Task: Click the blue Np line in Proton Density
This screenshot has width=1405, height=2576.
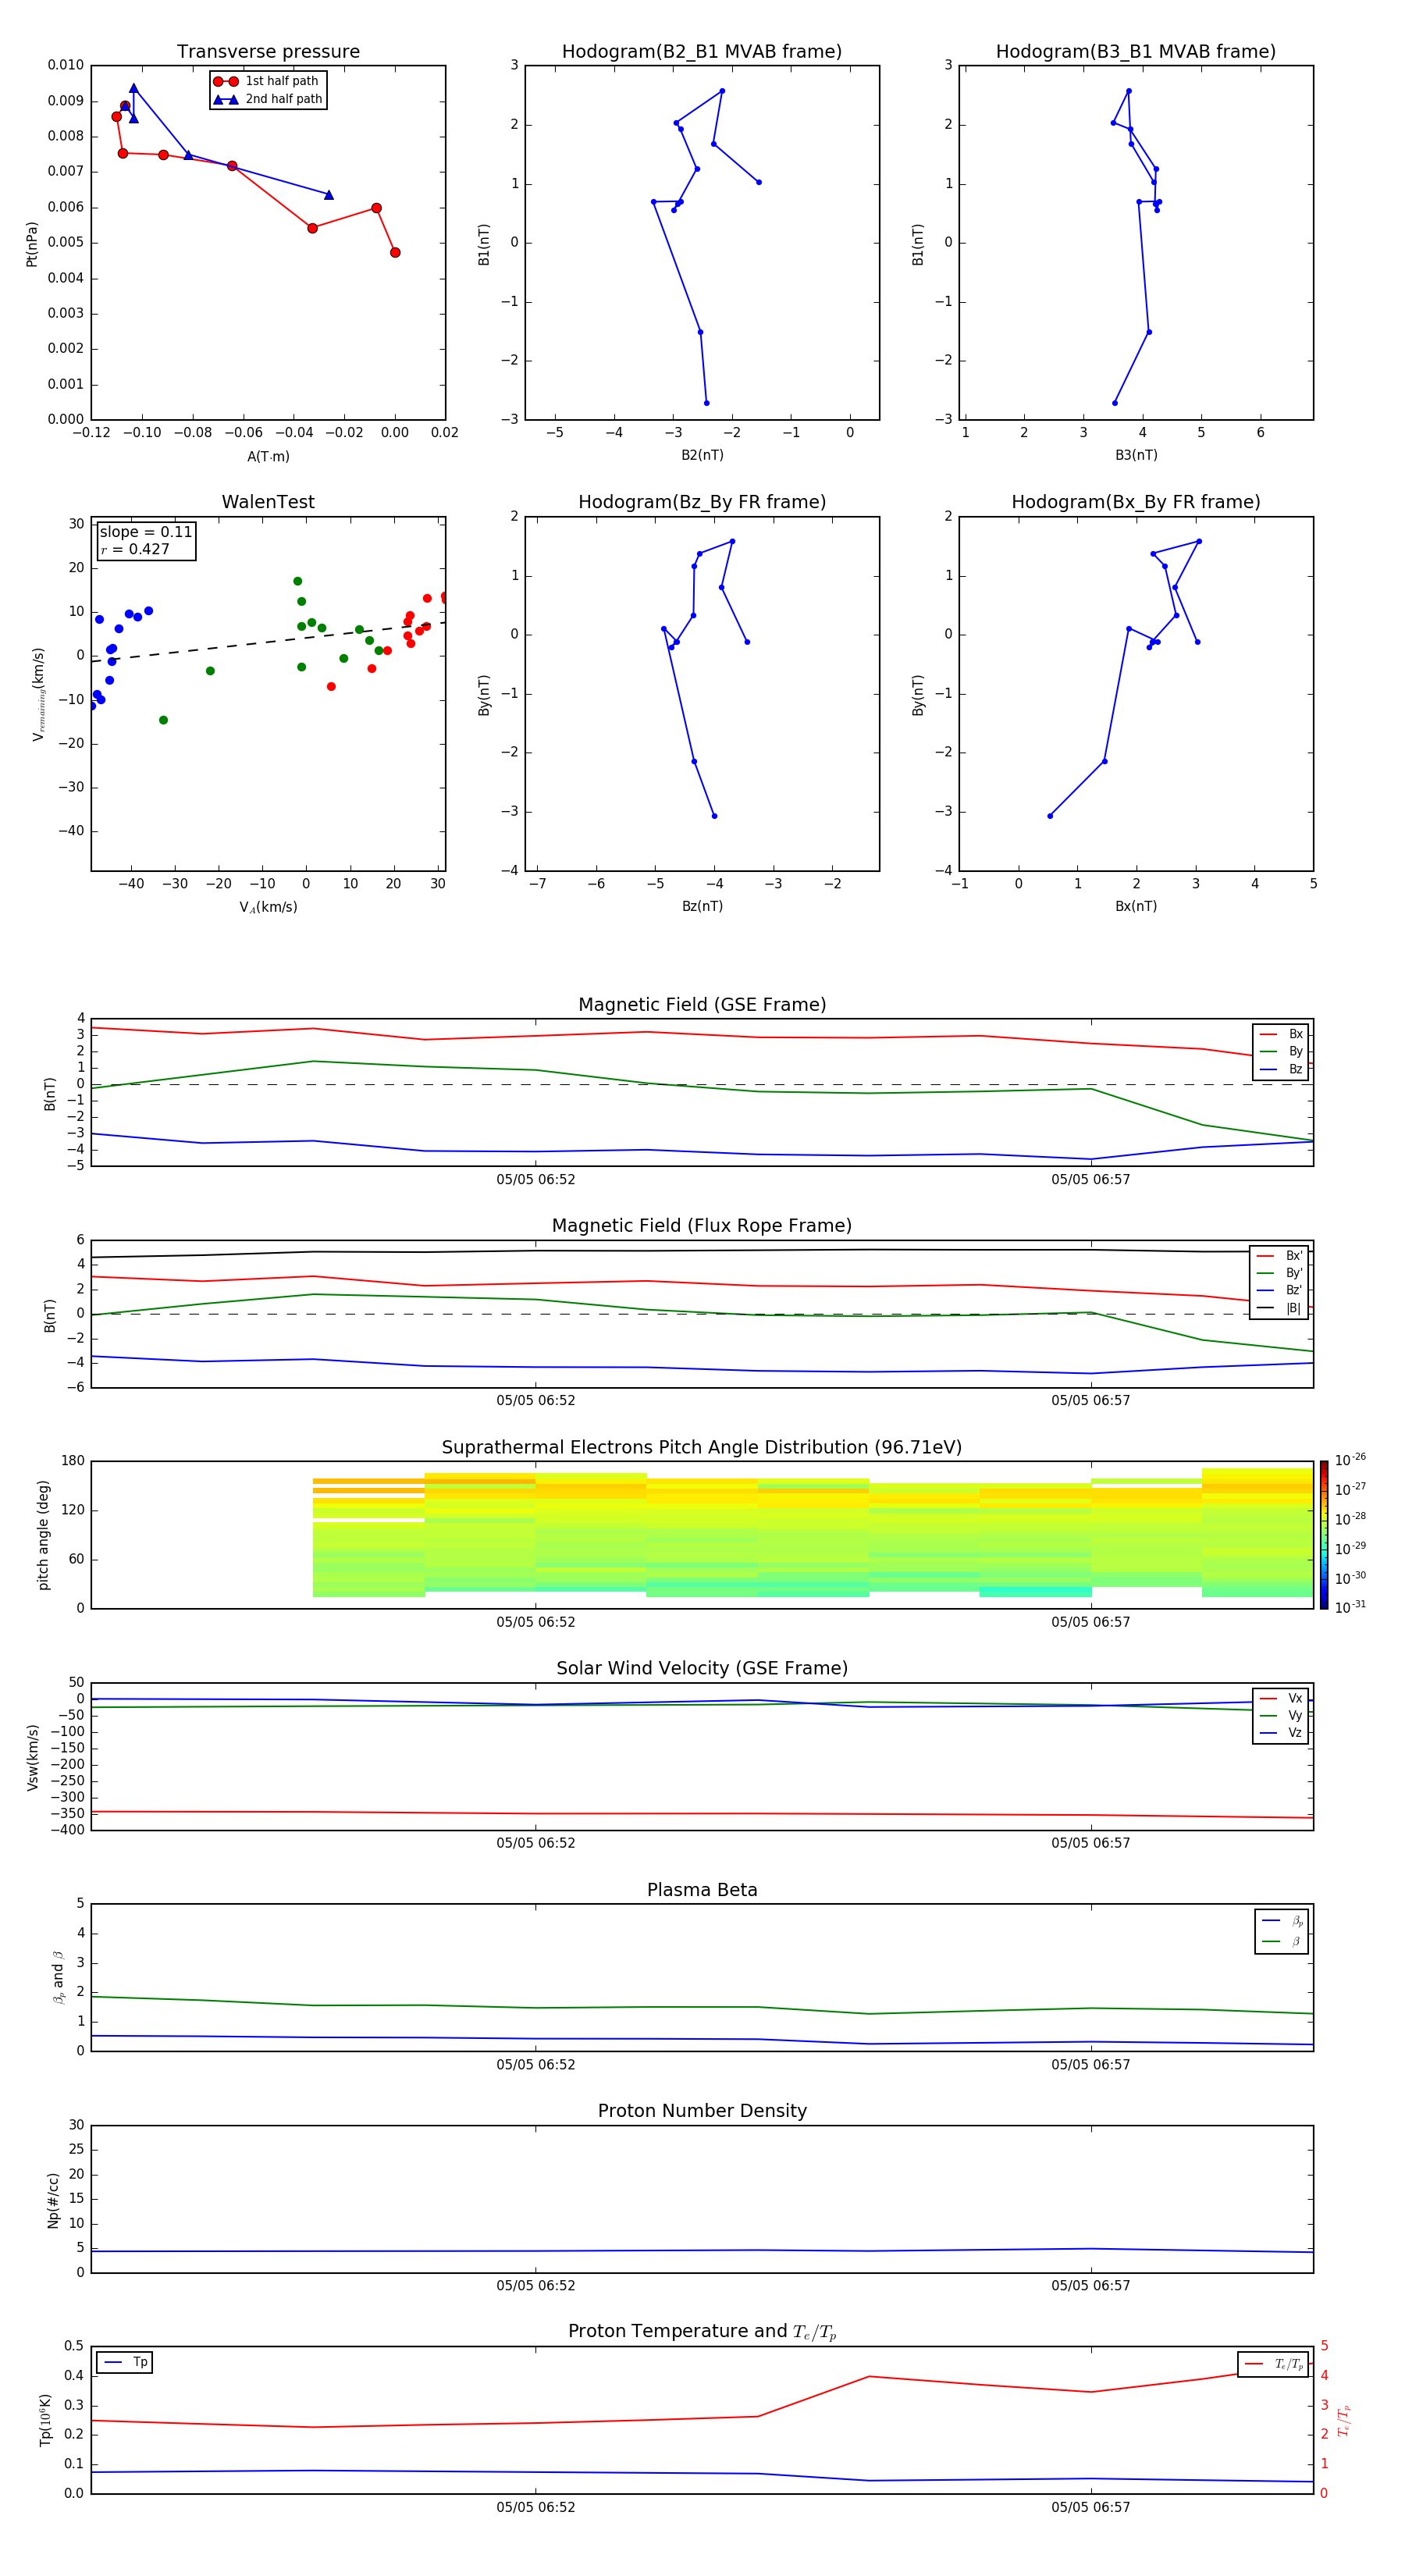Action: point(702,2251)
